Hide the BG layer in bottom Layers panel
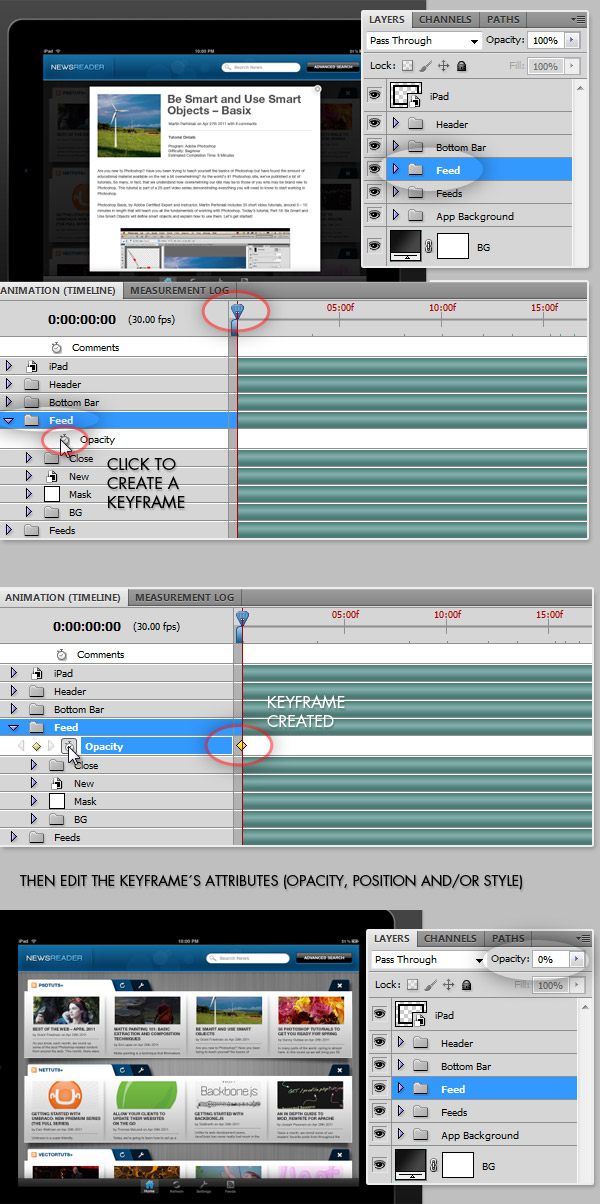This screenshot has height=1204, width=600. tap(379, 1163)
